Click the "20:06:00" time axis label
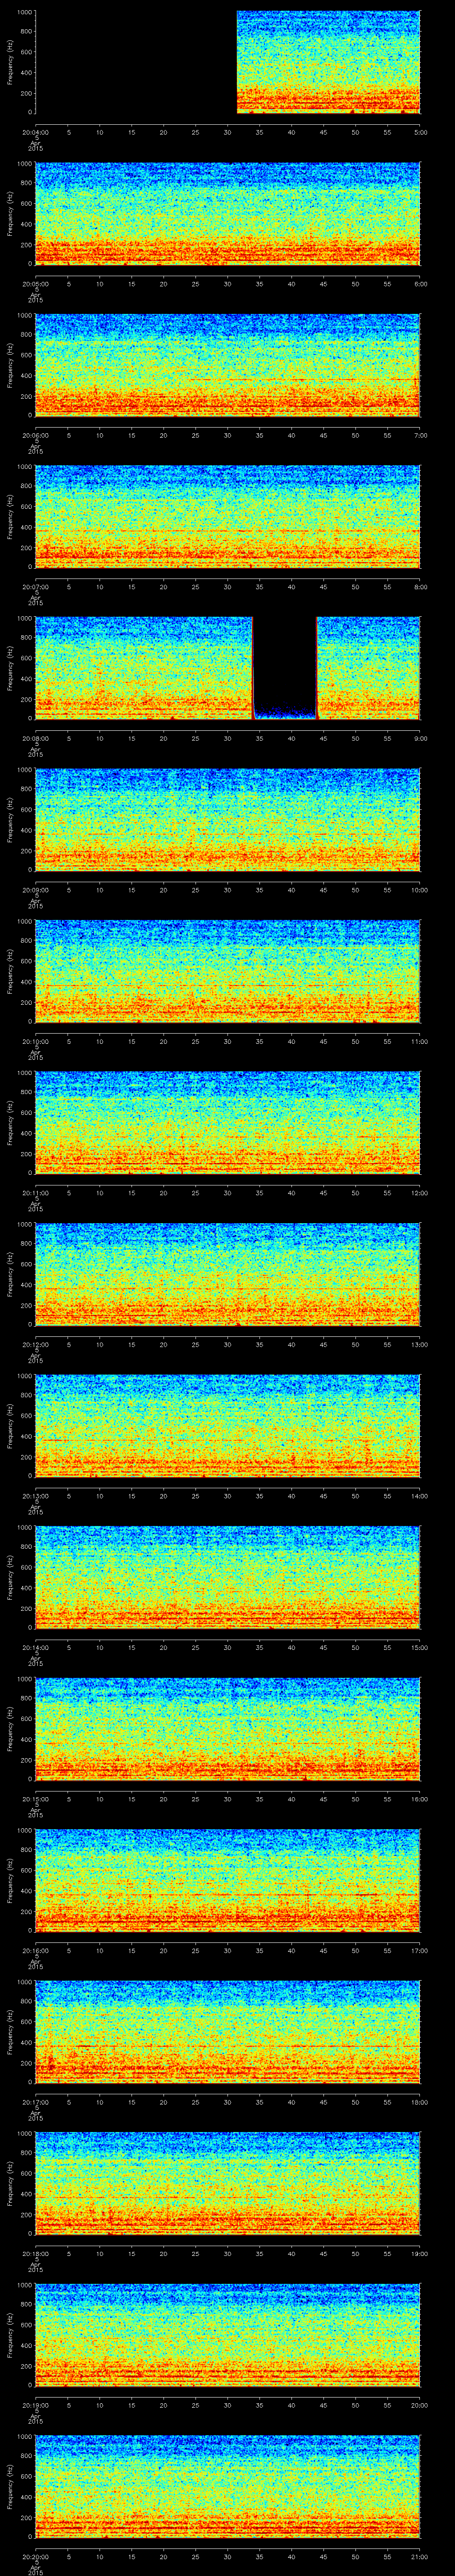This screenshot has height=2576, width=455. (35, 435)
